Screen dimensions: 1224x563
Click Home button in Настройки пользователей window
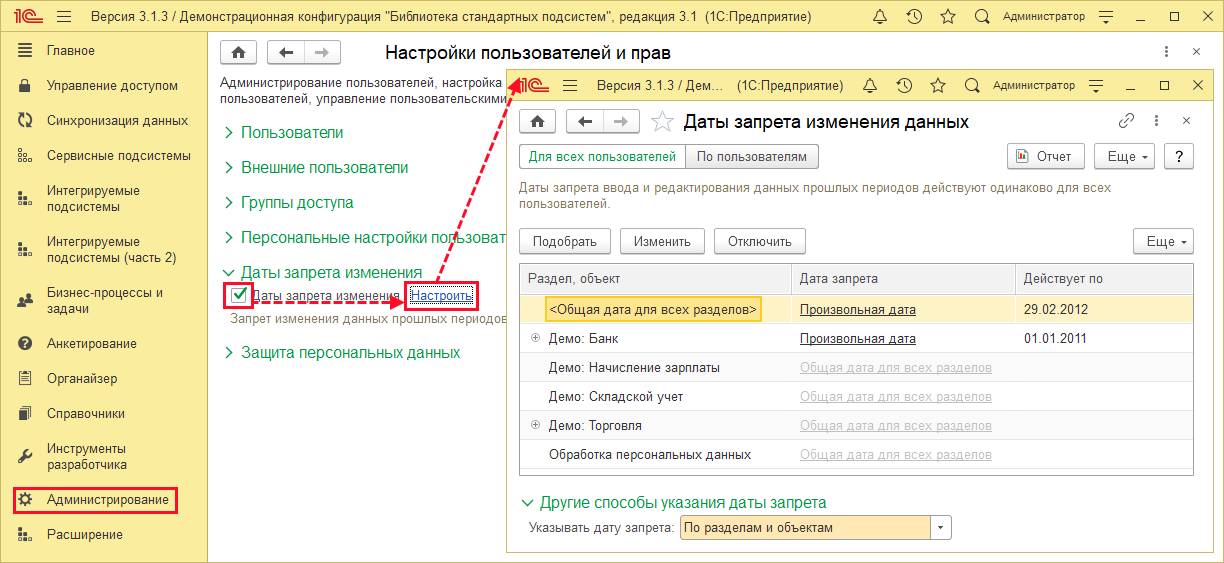[238, 53]
